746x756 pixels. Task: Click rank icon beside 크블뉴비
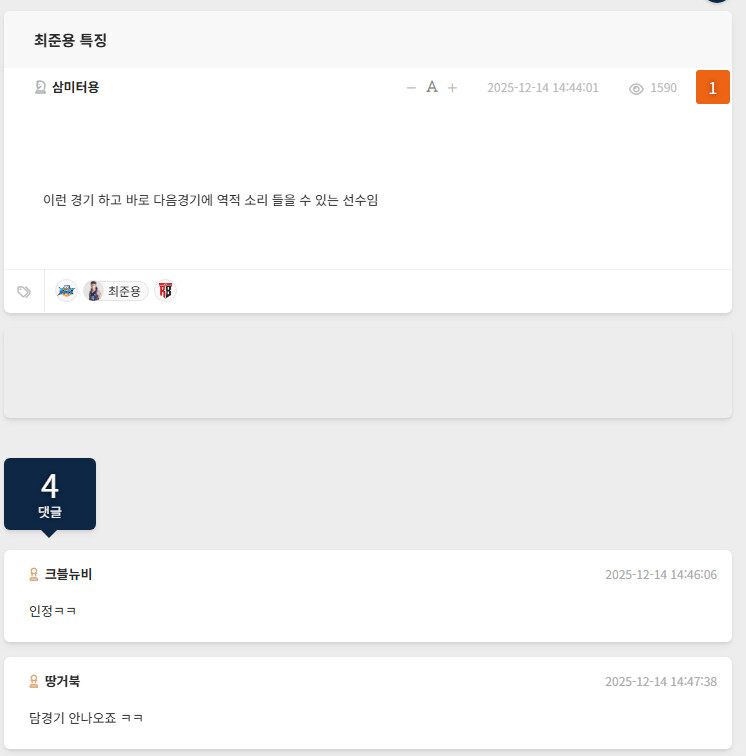(34, 574)
